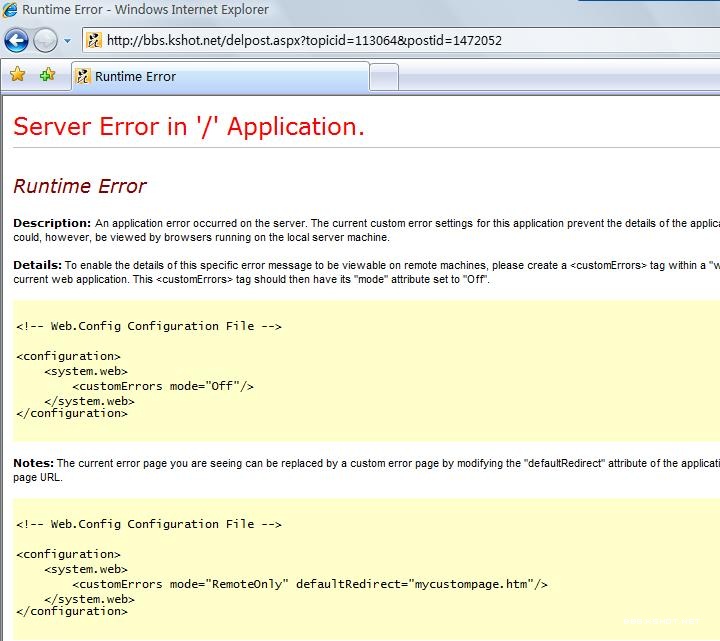This screenshot has width=720, height=641.
Task: Click the italic Runtime Error heading
Action: pos(79,186)
